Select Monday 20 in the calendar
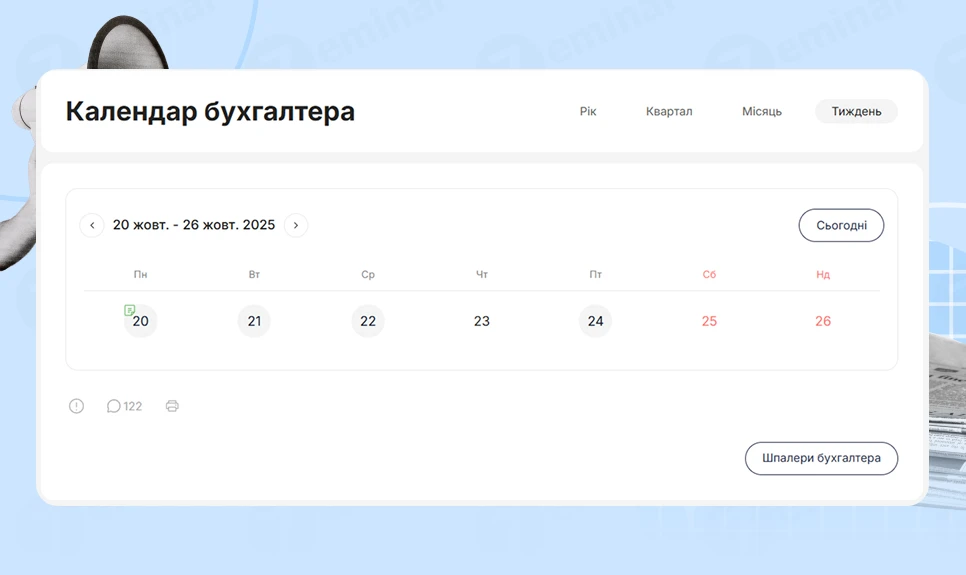 click(x=141, y=322)
